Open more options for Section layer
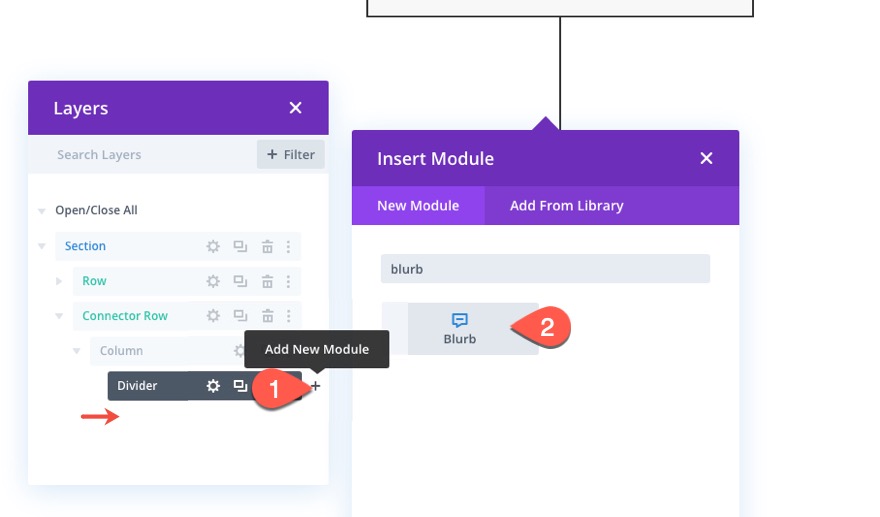880x517 pixels. click(x=288, y=246)
